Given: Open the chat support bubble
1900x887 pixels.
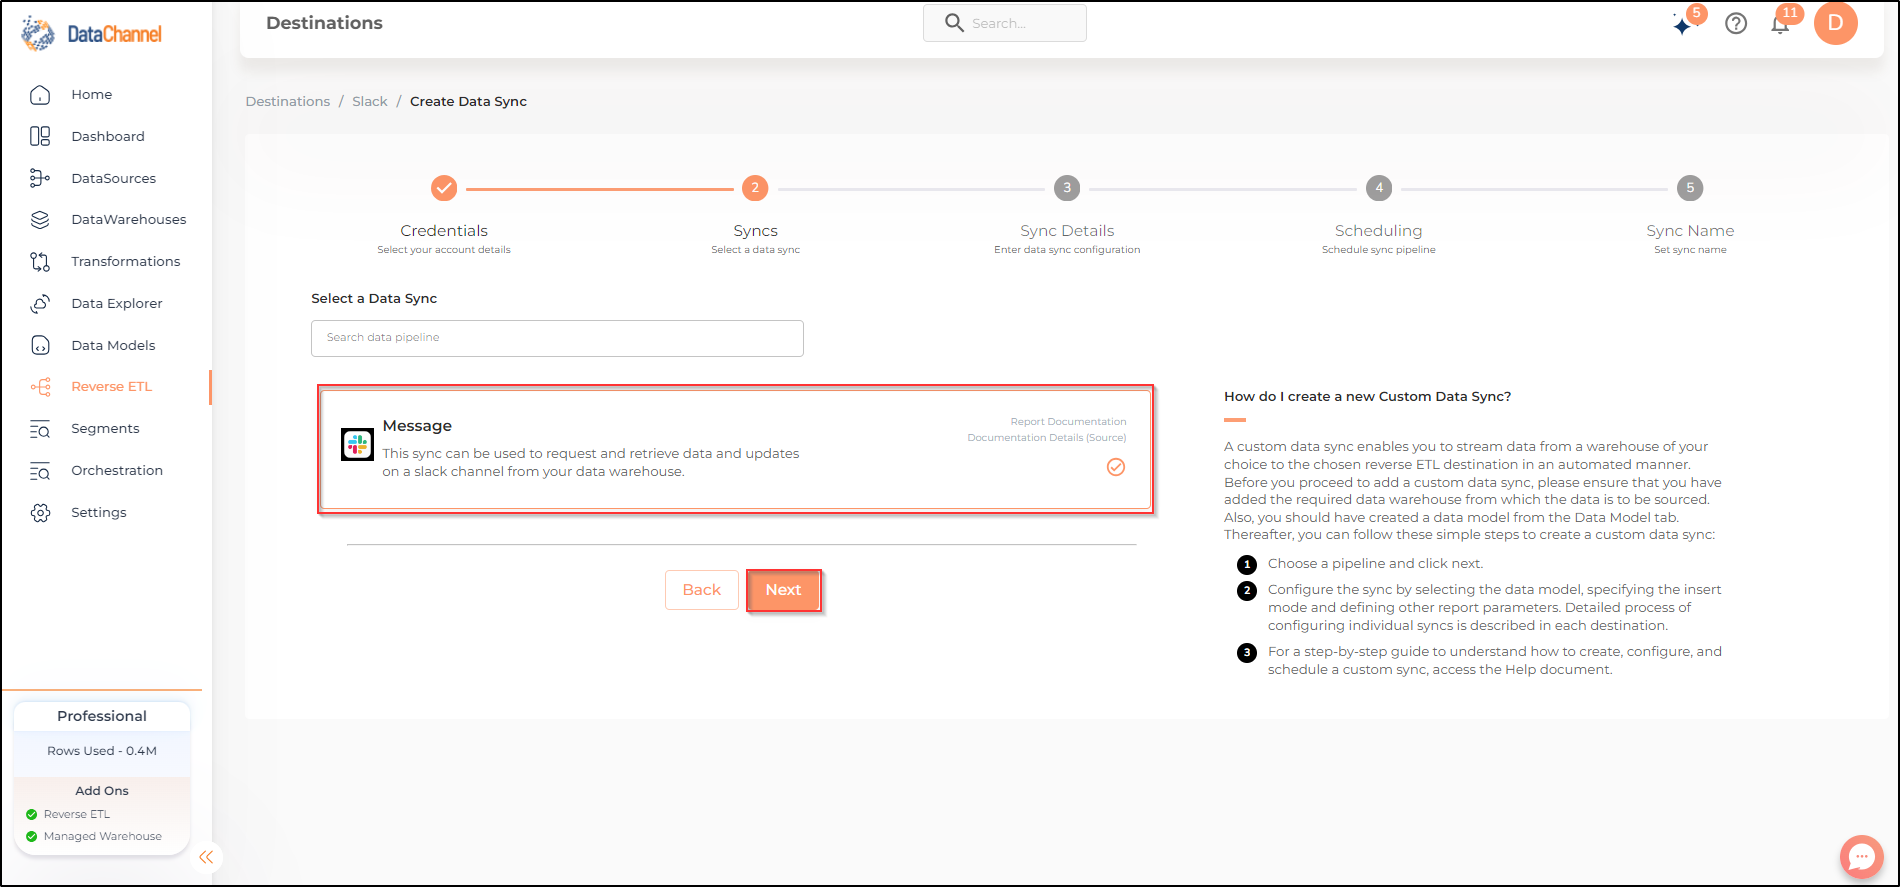Looking at the screenshot, I should [x=1861, y=856].
